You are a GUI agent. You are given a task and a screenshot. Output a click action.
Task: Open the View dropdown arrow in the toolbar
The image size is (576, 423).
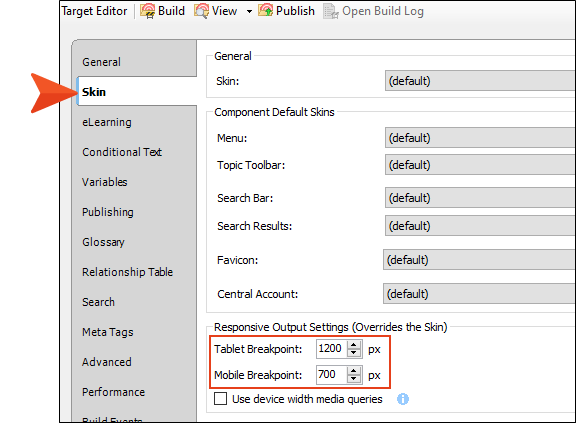(x=249, y=11)
